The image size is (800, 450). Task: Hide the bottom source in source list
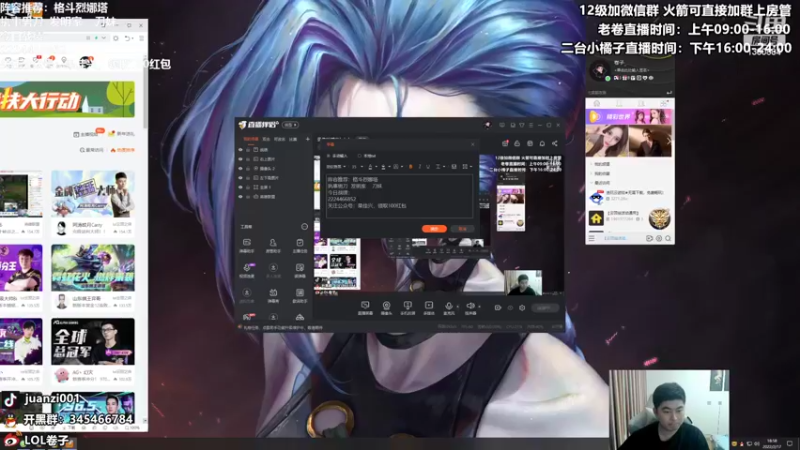pyautogui.click(x=241, y=196)
